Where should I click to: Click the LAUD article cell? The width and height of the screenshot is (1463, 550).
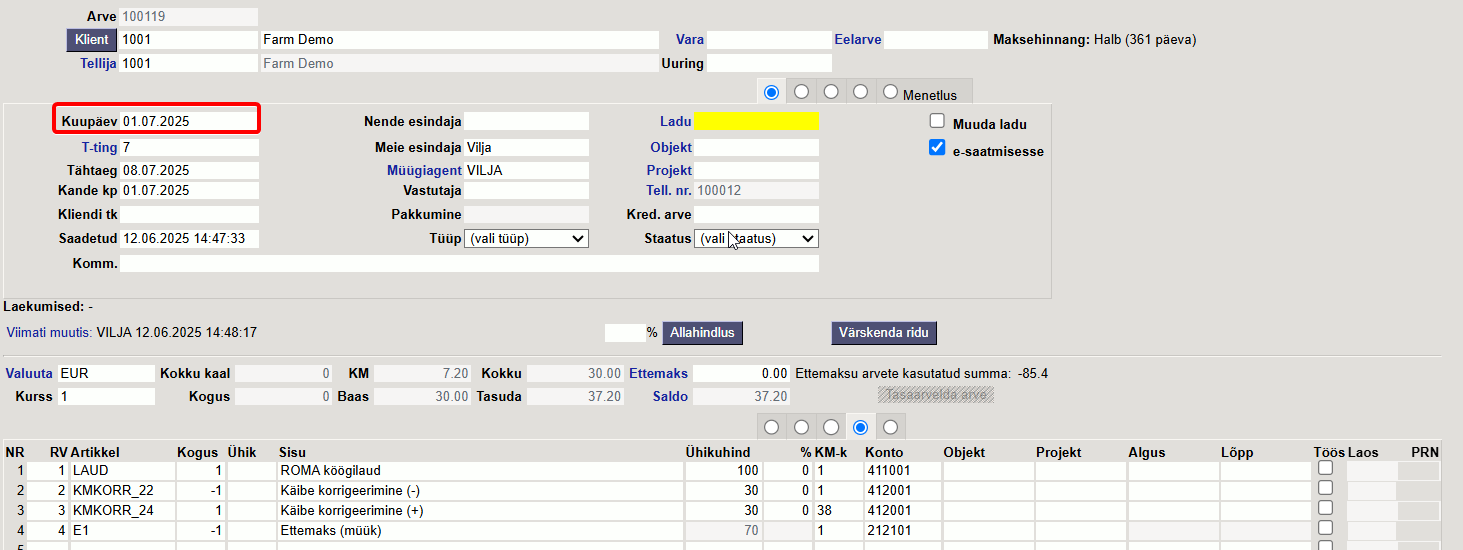123,470
